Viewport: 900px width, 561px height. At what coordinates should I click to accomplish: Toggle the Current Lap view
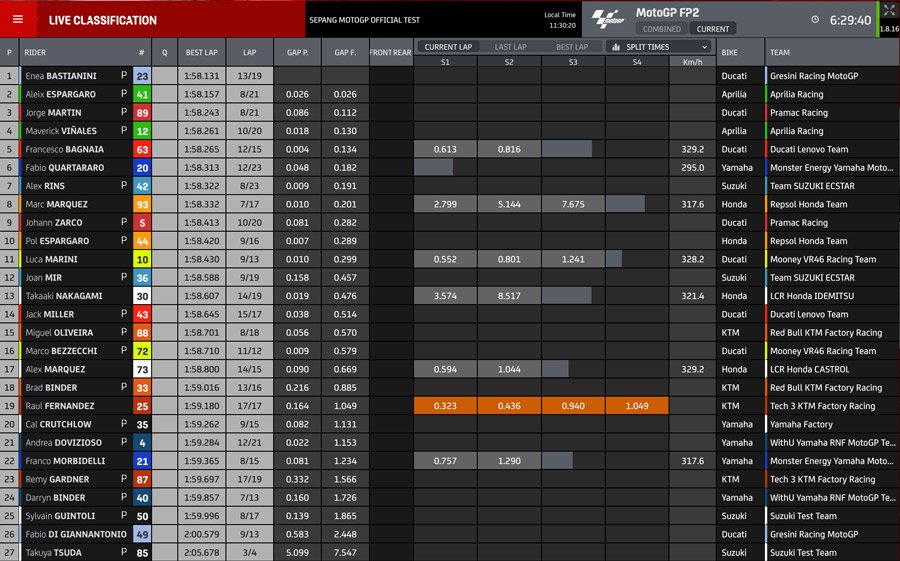[449, 47]
